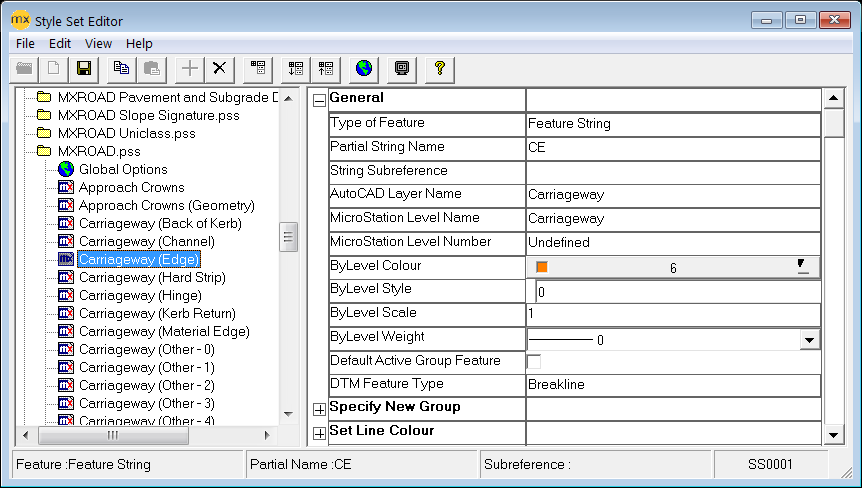Click the move up arrow list icon
The image size is (862, 488).
[x=325, y=69]
